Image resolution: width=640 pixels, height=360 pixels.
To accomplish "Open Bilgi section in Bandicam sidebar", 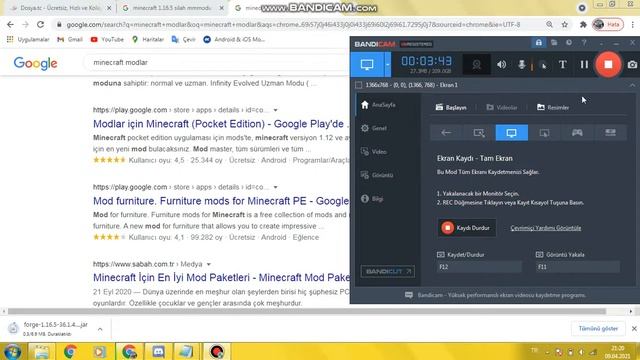I will coord(372,199).
